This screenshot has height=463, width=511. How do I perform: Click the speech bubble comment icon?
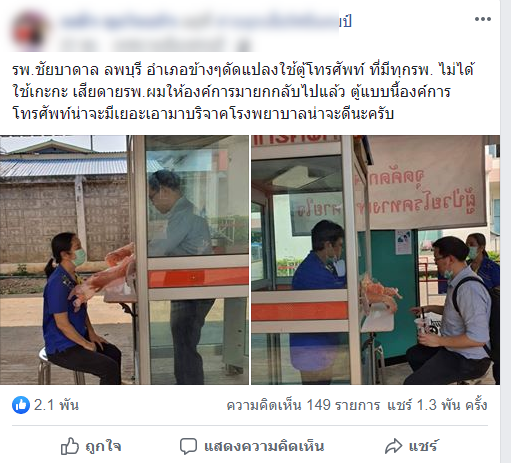click(x=188, y=446)
